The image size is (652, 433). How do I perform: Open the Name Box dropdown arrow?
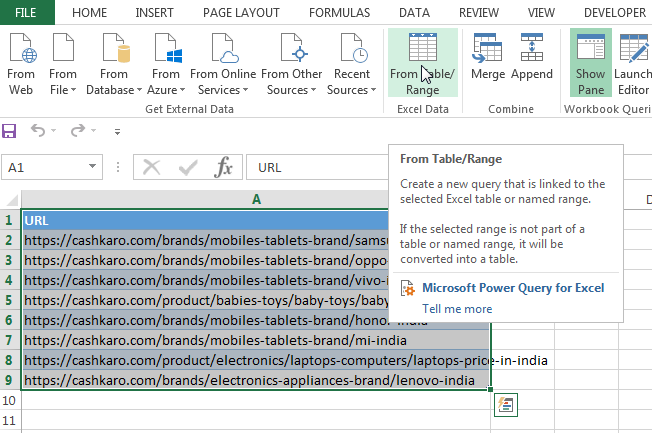(x=92, y=167)
